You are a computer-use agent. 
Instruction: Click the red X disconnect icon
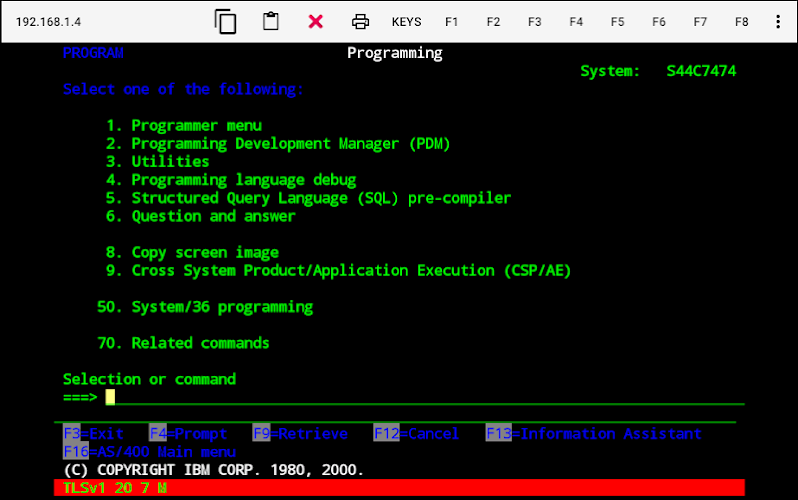316,21
